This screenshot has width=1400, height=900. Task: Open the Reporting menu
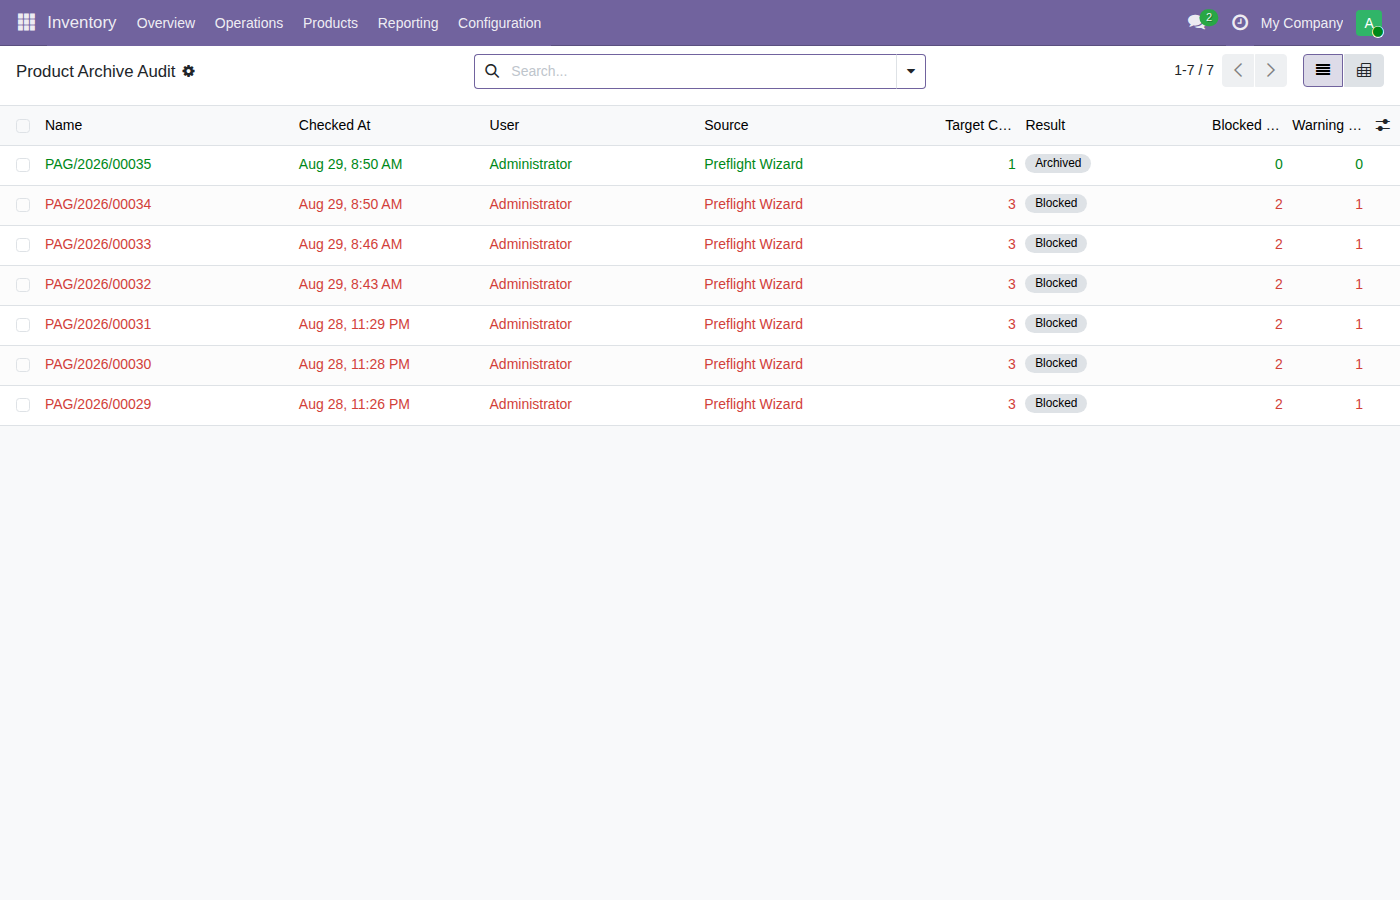click(x=408, y=23)
